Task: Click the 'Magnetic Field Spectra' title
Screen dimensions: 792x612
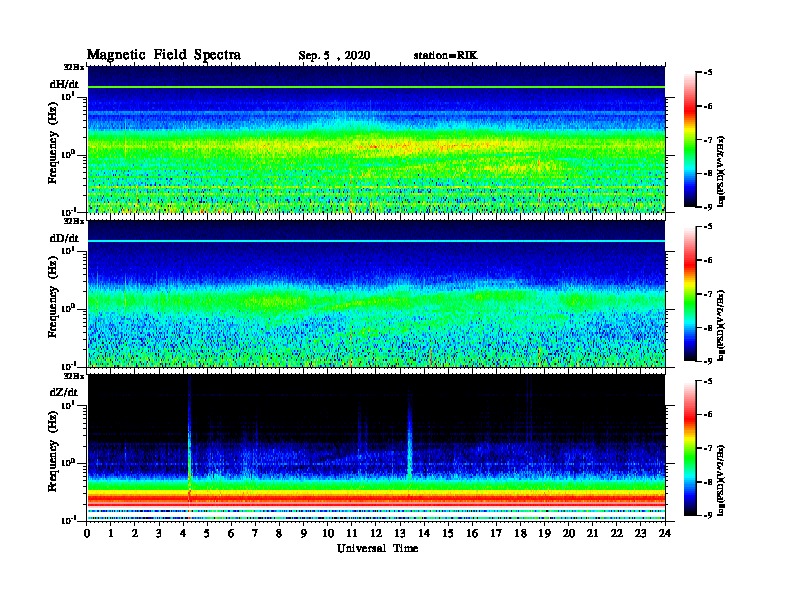Action: 164,55
